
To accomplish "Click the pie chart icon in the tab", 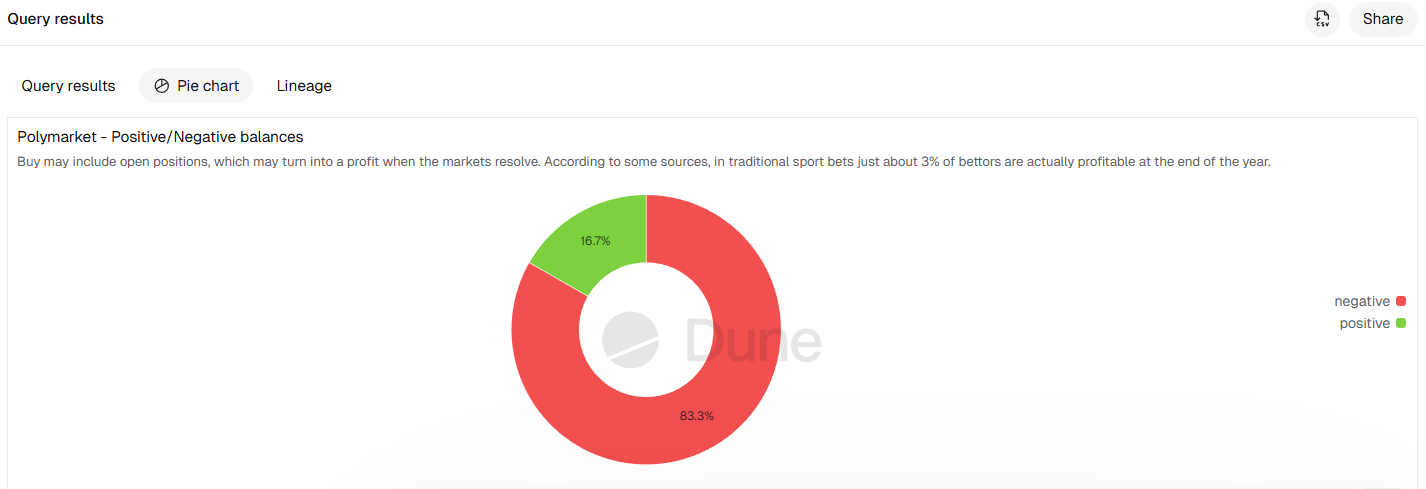I will coord(162,86).
